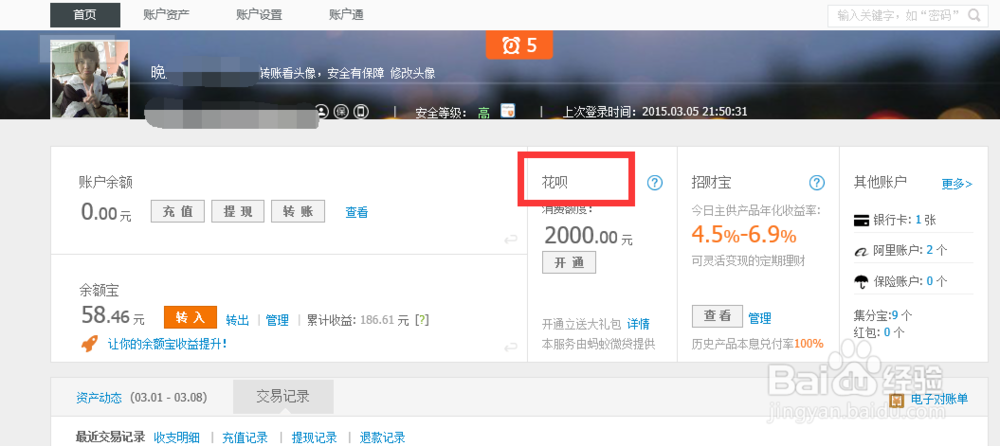Click the security certificate shield icon after 安全等级
This screenshot has width=1000, height=446.
click(508, 110)
